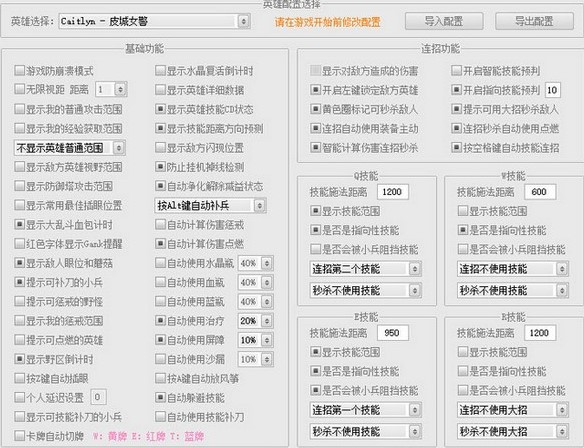Viewport: 584px width, 448px height.
Task: Click the 导入配置 button
Action: point(444,21)
